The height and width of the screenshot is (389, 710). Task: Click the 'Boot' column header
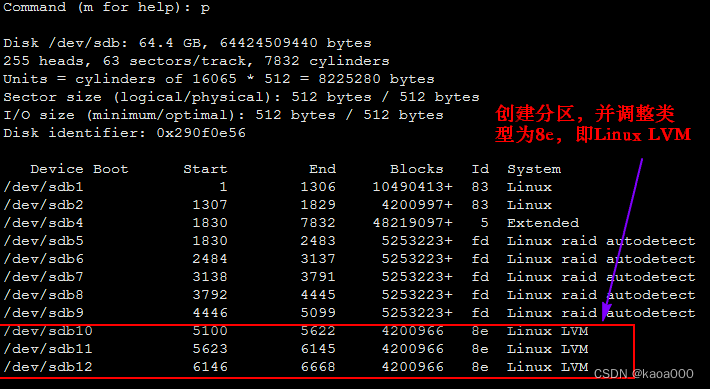[x=110, y=169]
